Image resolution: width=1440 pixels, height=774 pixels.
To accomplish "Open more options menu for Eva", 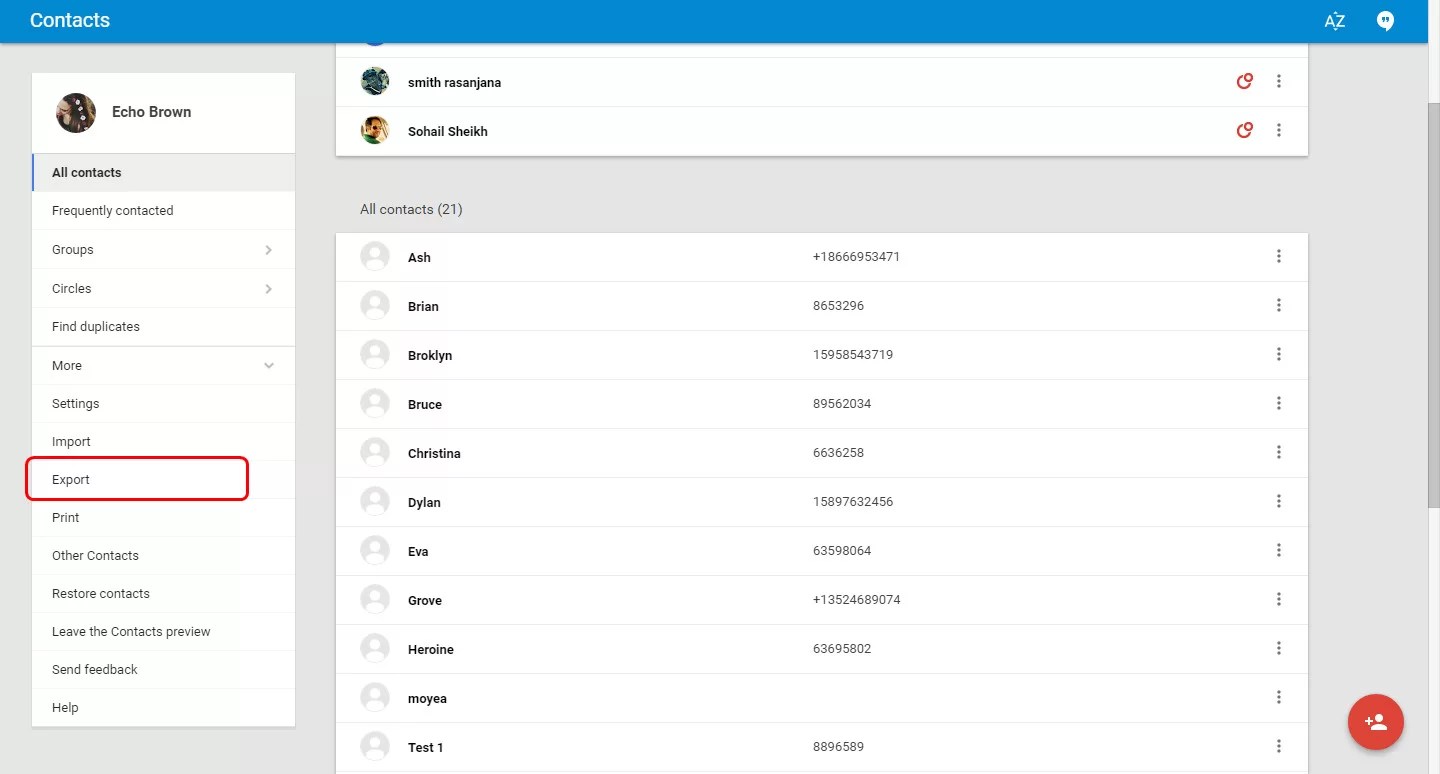I will 1279,550.
